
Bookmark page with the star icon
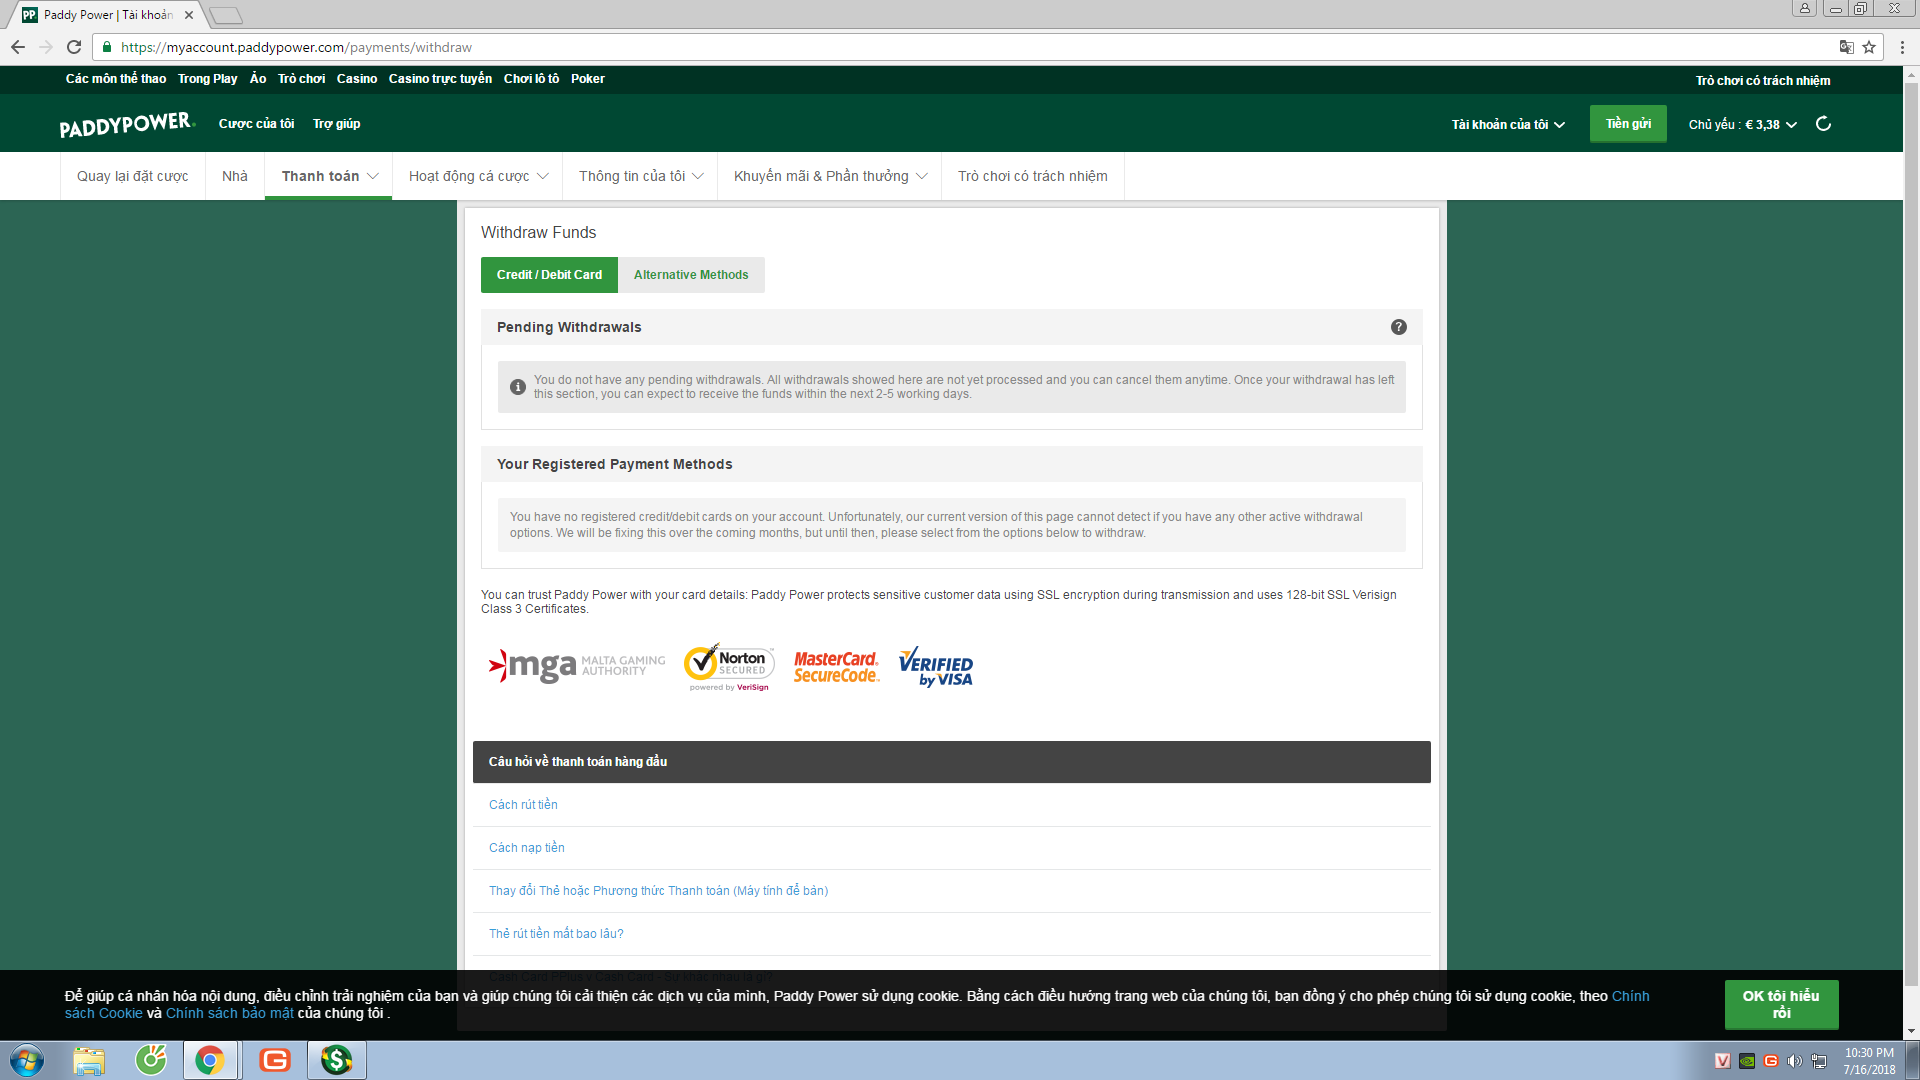click(1869, 47)
